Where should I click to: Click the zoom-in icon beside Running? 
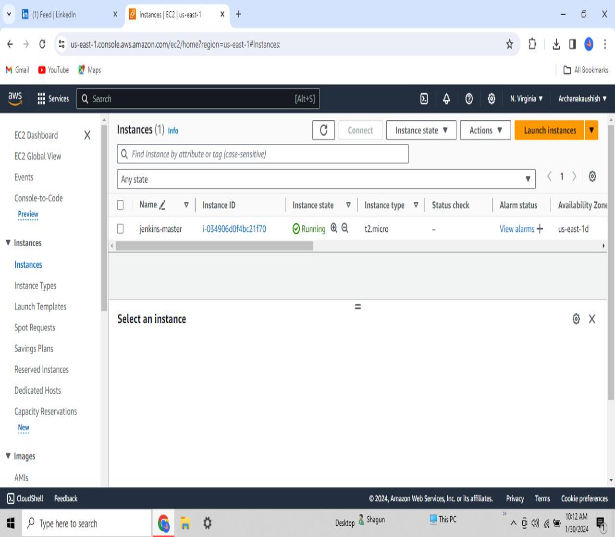(335, 228)
